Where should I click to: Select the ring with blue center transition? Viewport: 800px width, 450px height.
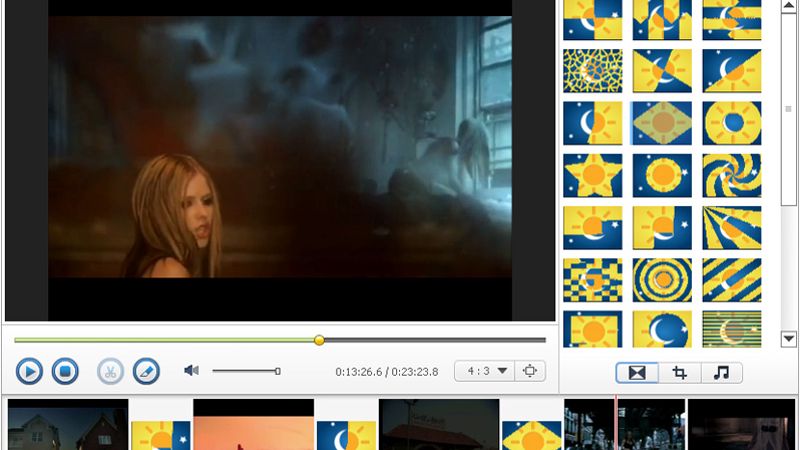click(732, 123)
